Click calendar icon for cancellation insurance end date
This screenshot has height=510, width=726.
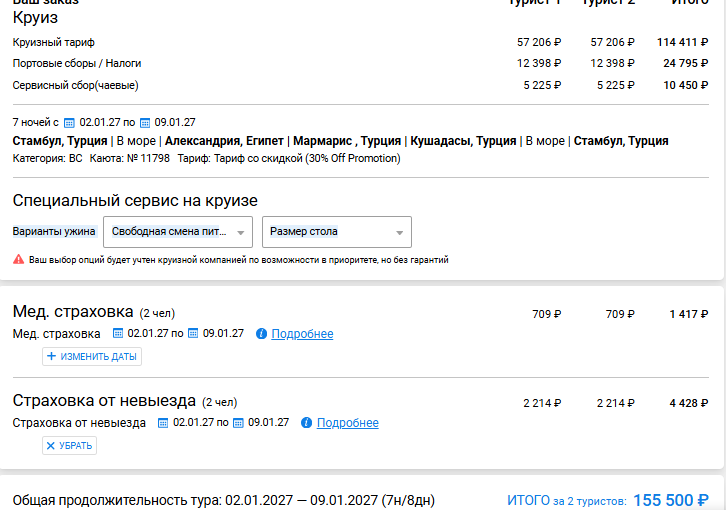238,422
